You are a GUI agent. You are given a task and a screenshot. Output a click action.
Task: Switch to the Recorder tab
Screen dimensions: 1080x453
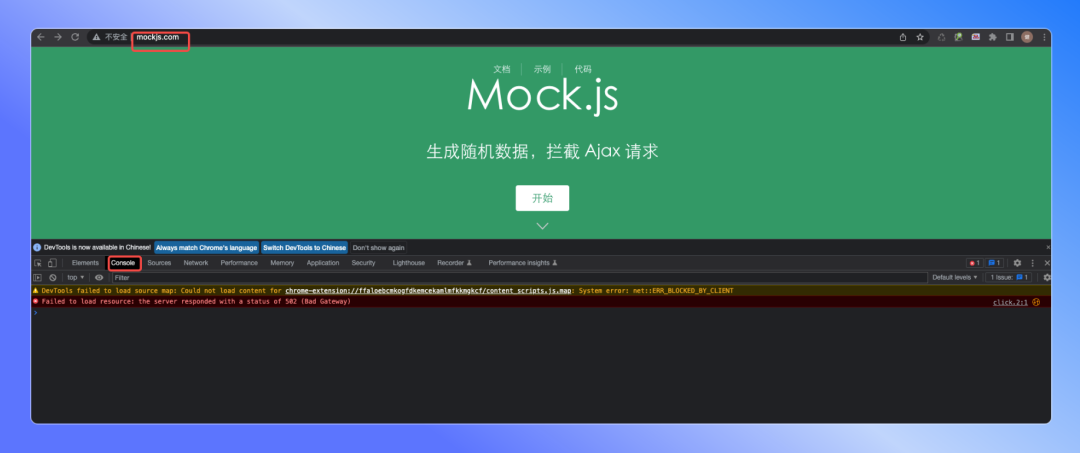pyautogui.click(x=455, y=263)
